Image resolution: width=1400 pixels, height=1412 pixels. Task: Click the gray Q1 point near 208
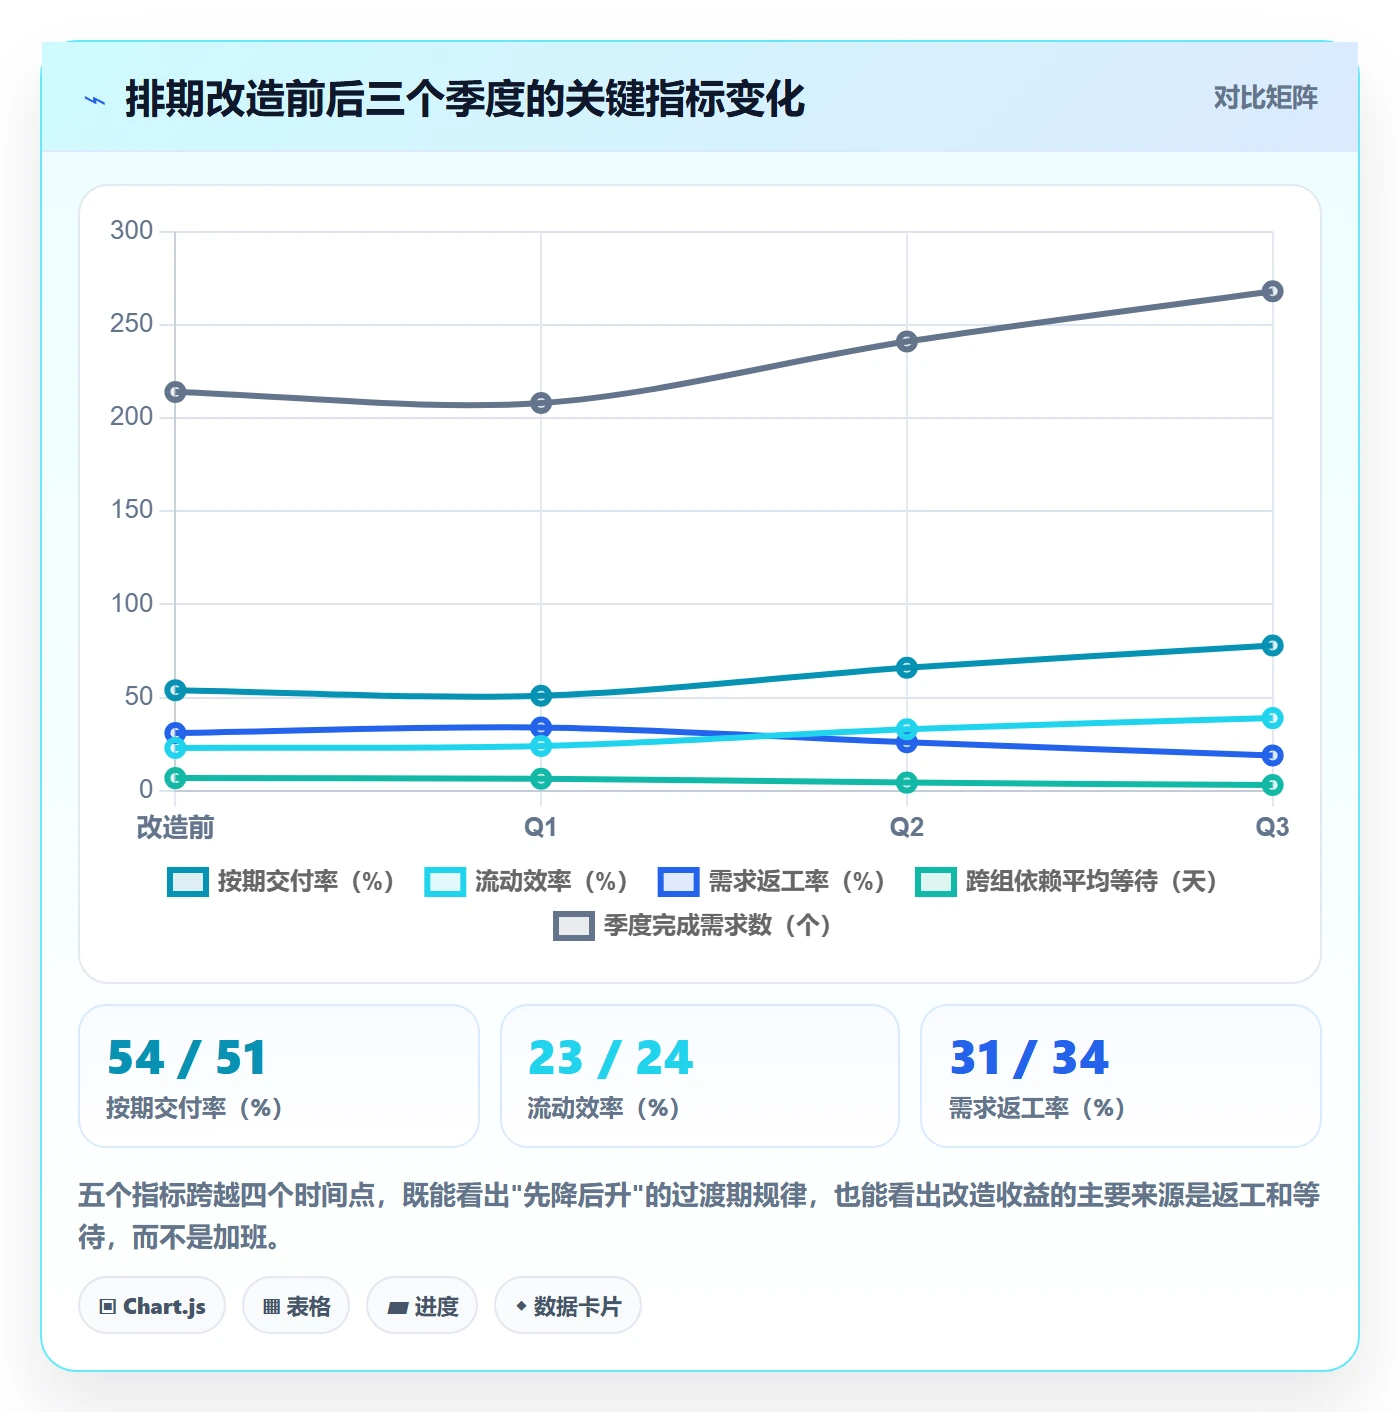pyautogui.click(x=541, y=403)
